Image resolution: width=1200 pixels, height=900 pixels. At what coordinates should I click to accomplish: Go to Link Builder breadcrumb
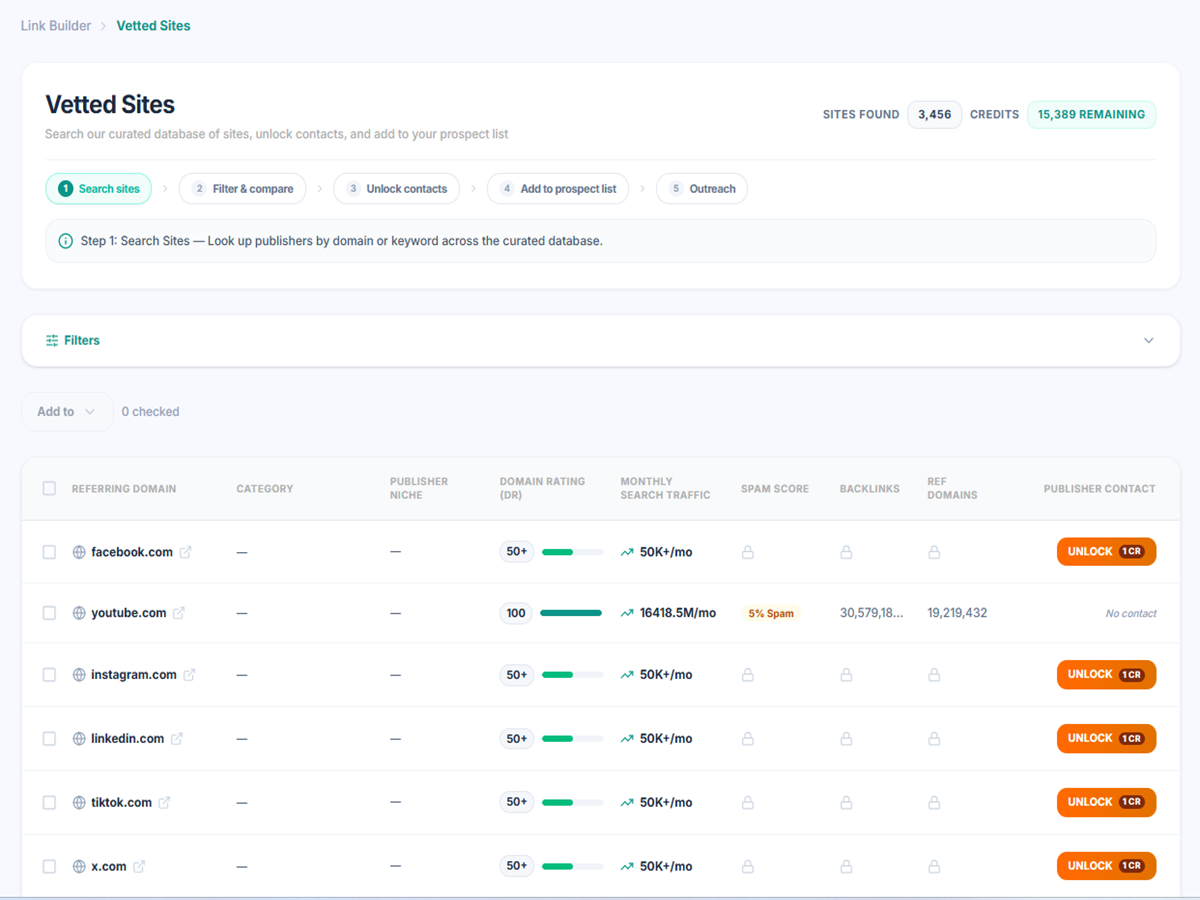pos(56,26)
